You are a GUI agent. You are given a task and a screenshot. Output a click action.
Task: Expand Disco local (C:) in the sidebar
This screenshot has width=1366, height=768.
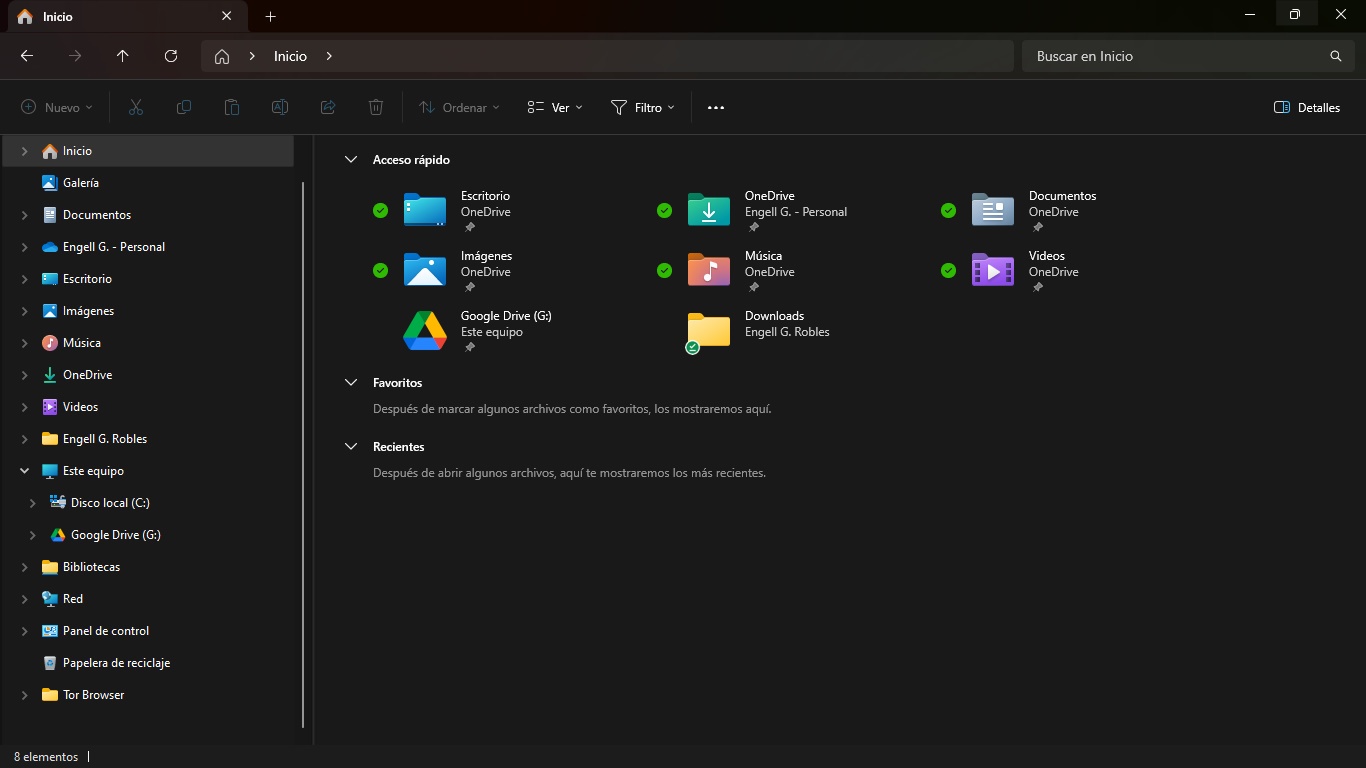pos(33,503)
